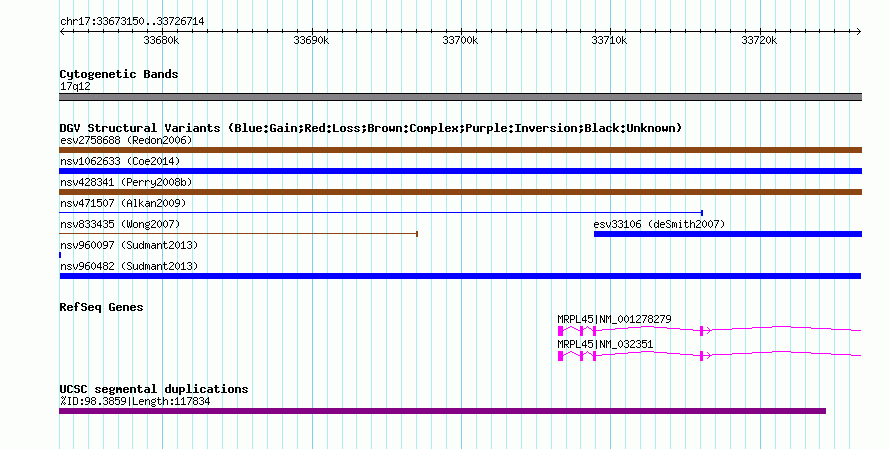This screenshot has height=449, width=890.
Task: Click the 33710k ruler tick label
Action: point(609,40)
